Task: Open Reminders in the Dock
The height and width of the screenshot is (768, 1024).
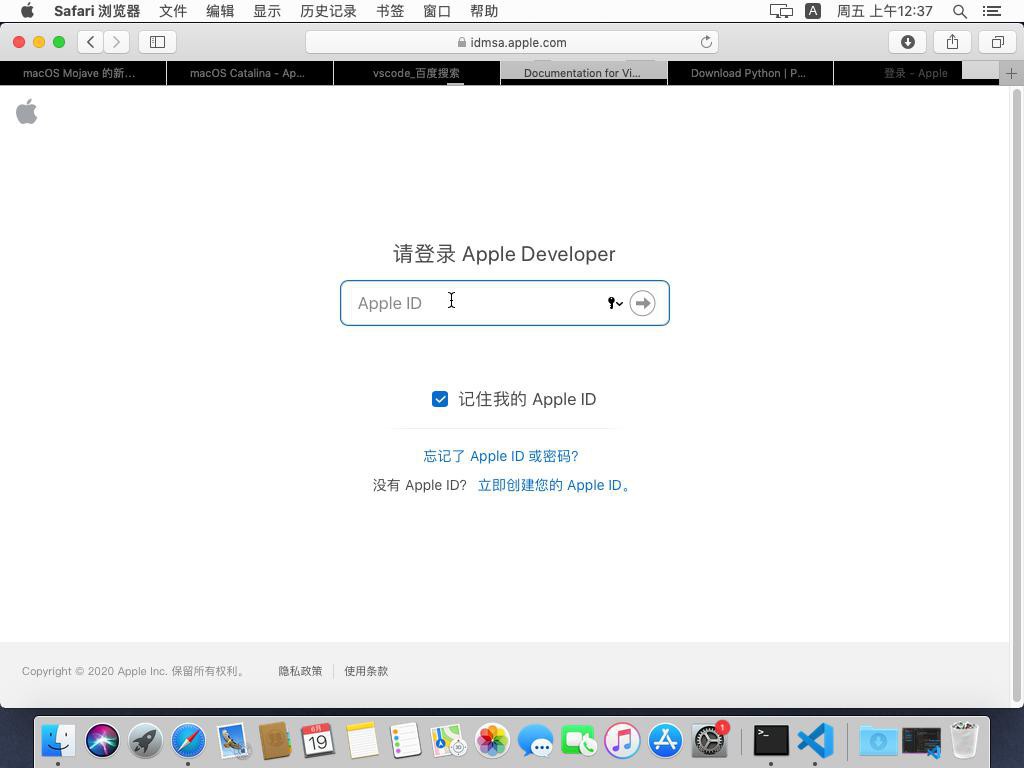Action: click(405, 741)
